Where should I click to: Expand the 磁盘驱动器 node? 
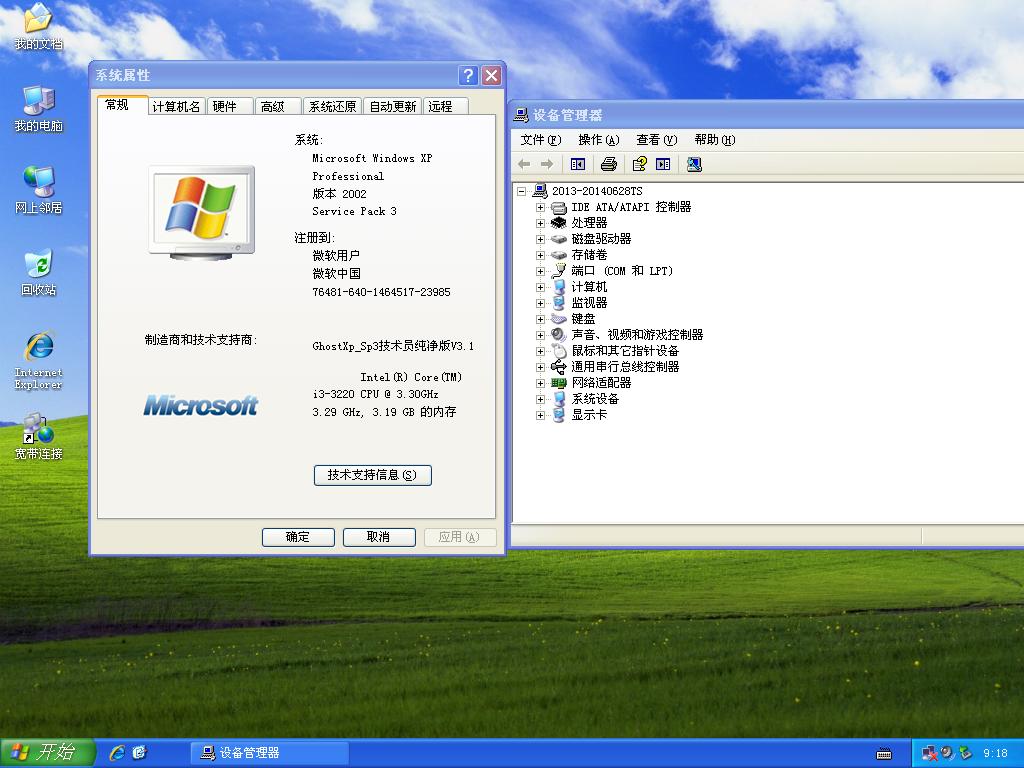pos(540,239)
